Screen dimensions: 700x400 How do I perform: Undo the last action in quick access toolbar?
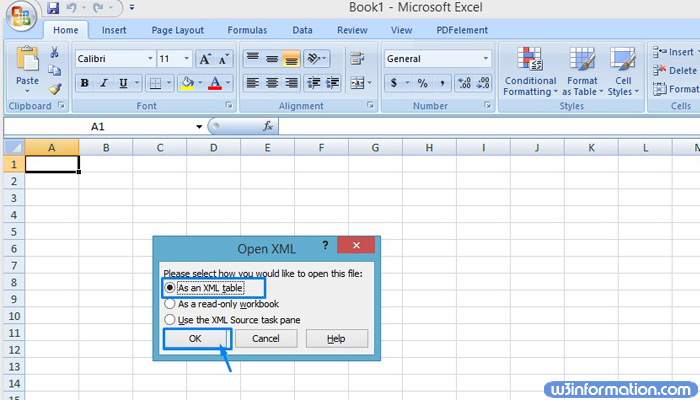pos(71,8)
